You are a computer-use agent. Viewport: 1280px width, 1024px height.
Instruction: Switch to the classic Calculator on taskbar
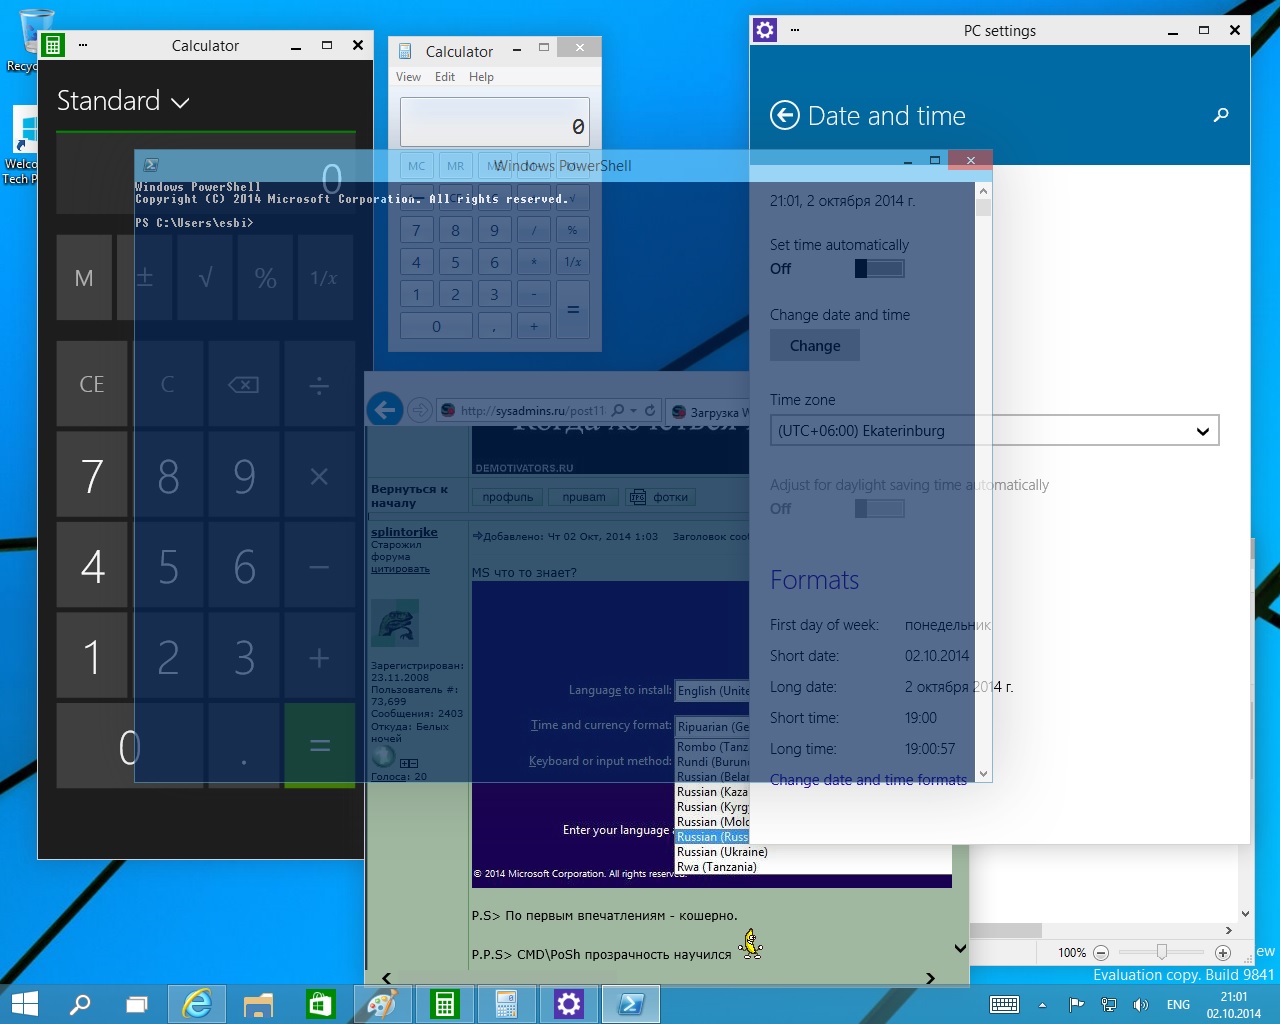[506, 1004]
